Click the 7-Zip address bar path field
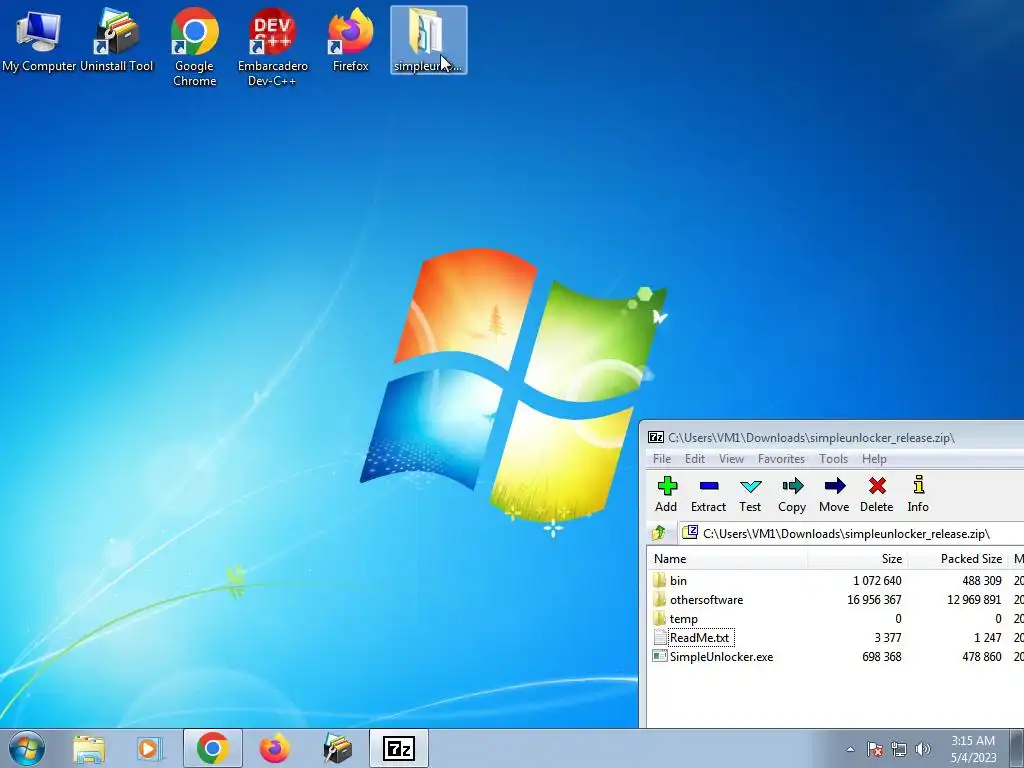This screenshot has width=1024, height=768. (x=852, y=534)
